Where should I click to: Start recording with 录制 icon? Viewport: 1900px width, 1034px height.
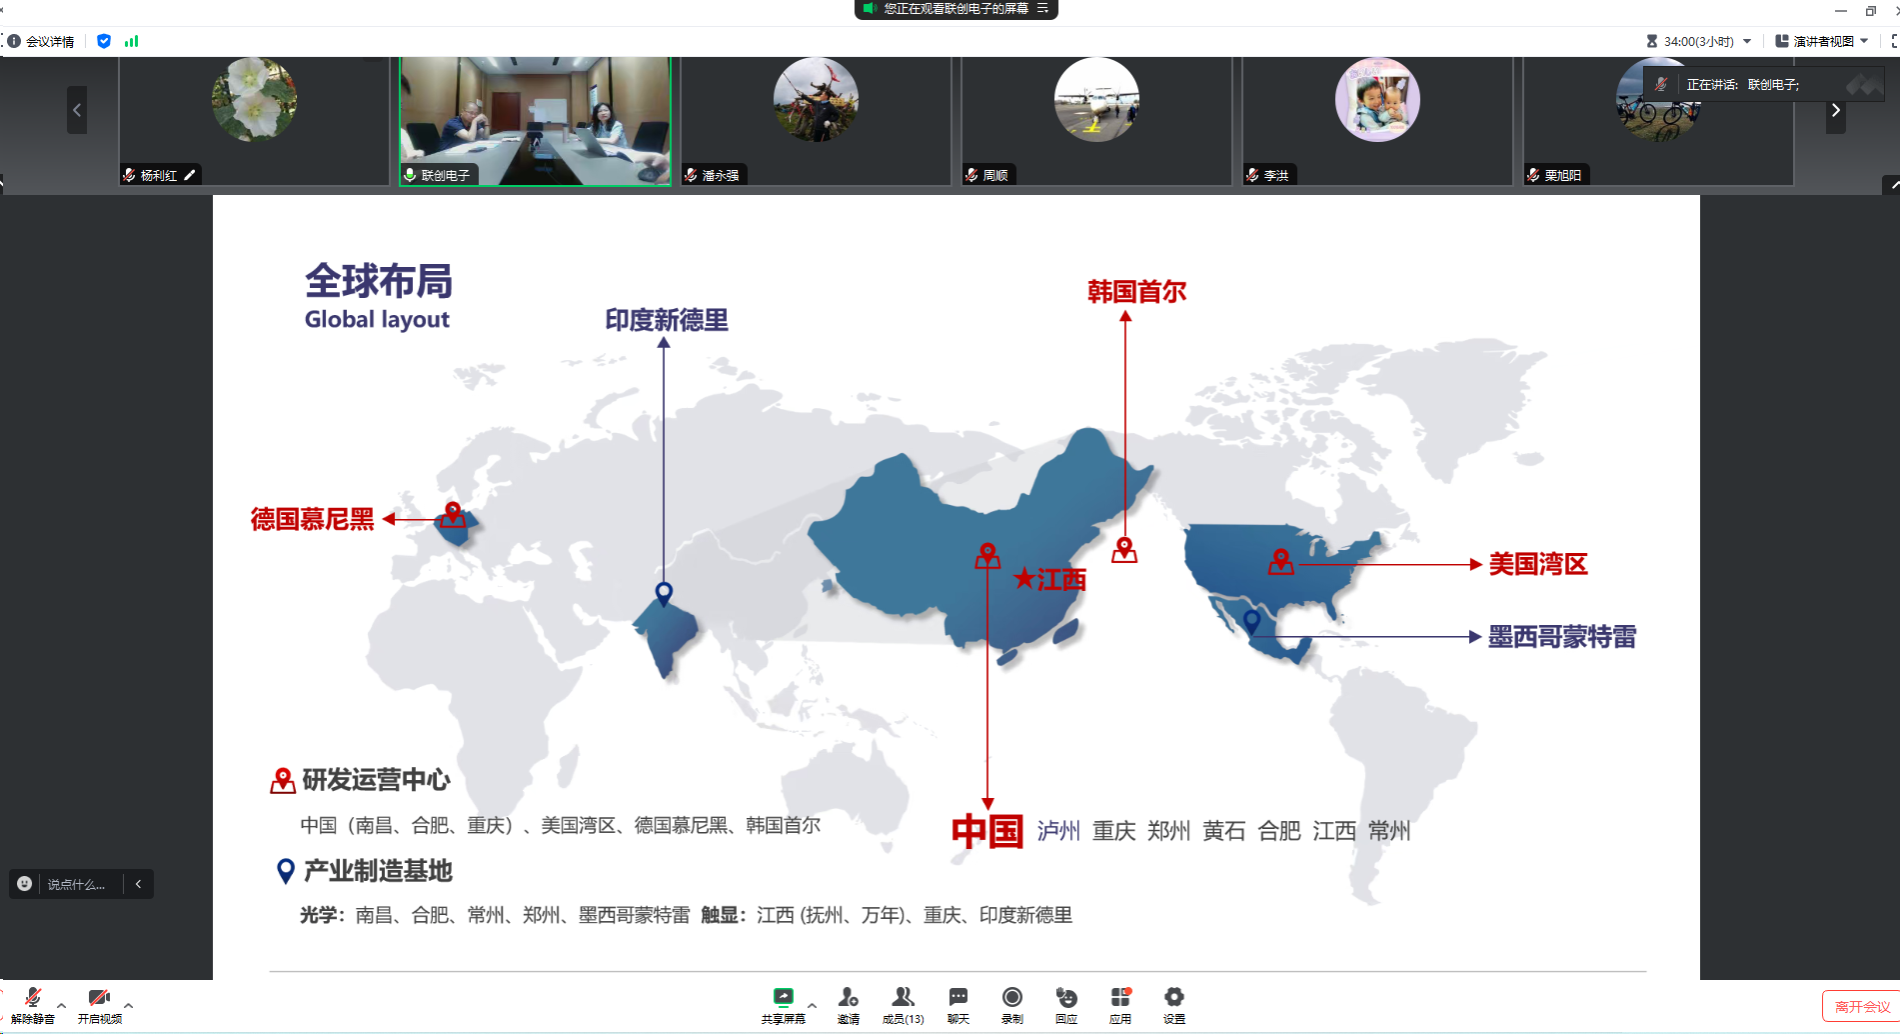pos(1012,1004)
